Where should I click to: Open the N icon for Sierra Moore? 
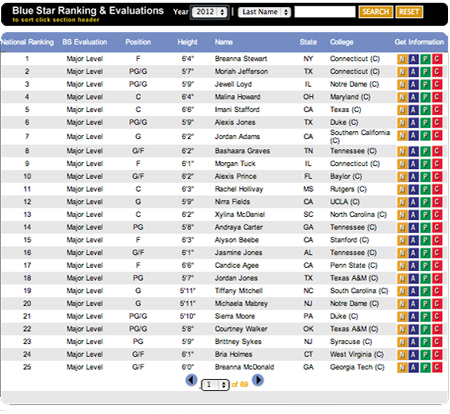(x=402, y=316)
